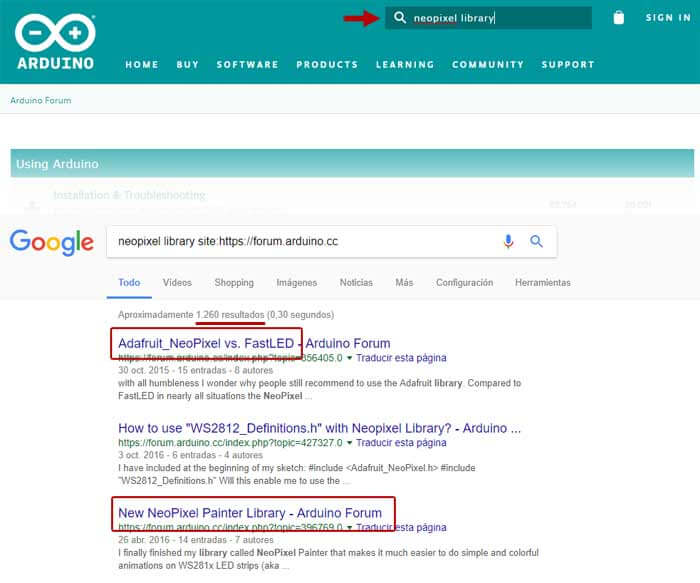Open New NeoPixel Painter Library result
The image size is (700, 583).
[x=250, y=513]
